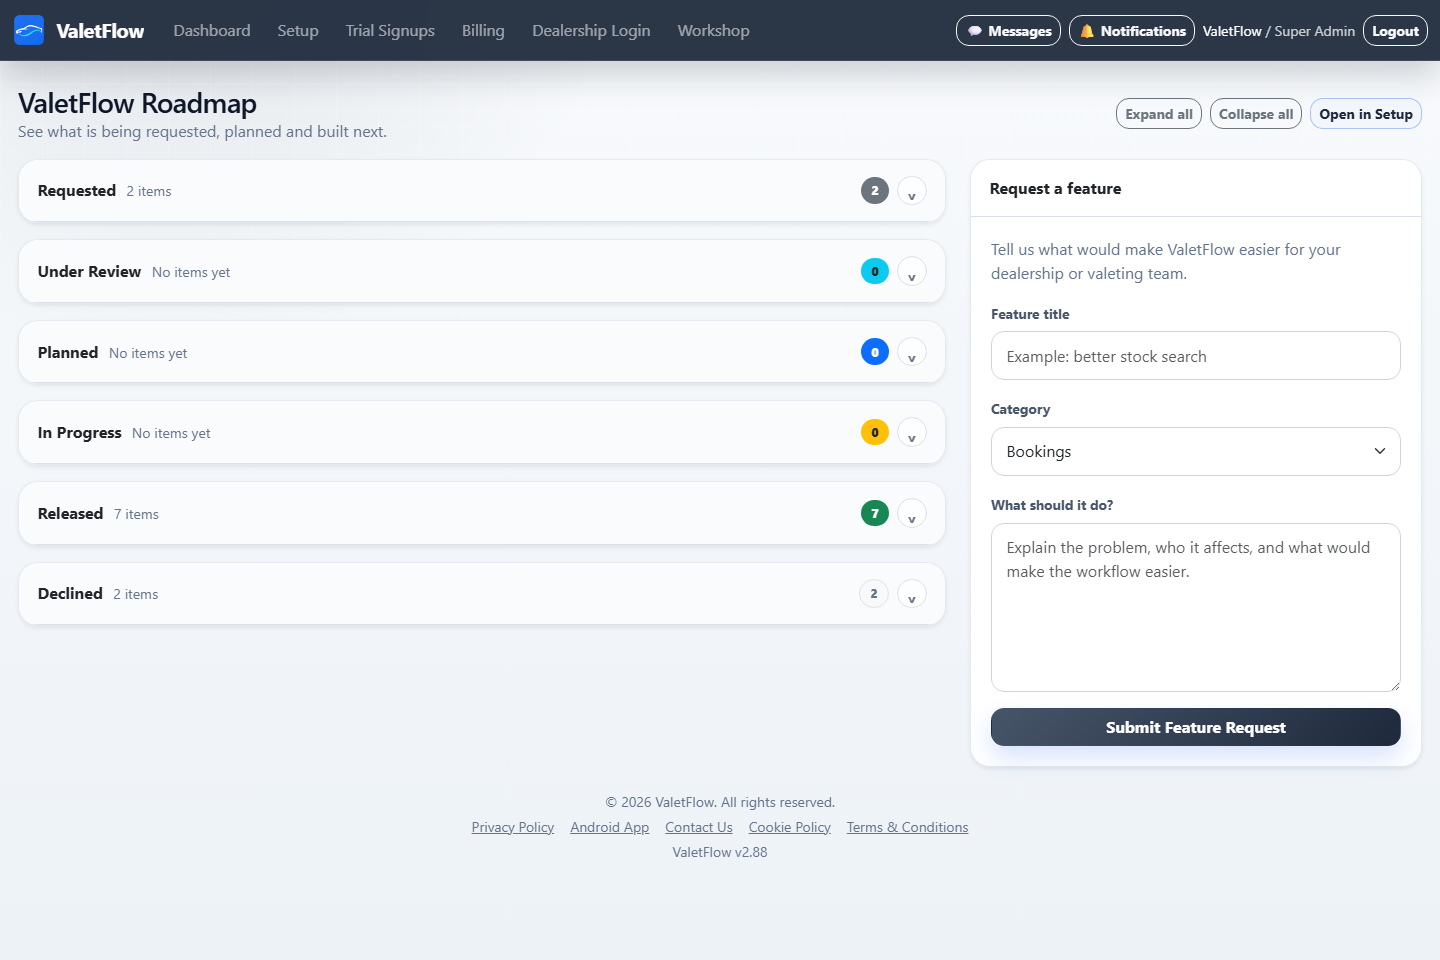Expand the Planned section chevron
This screenshot has height=960, width=1440.
click(x=912, y=352)
